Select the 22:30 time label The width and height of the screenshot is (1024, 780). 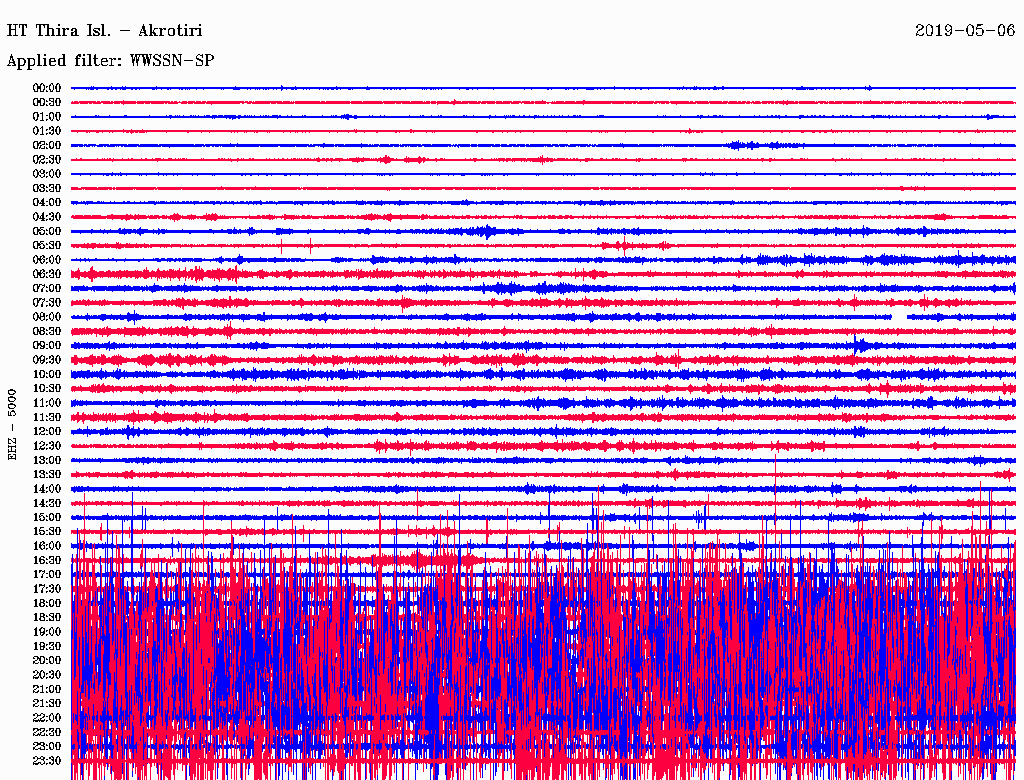pos(47,732)
